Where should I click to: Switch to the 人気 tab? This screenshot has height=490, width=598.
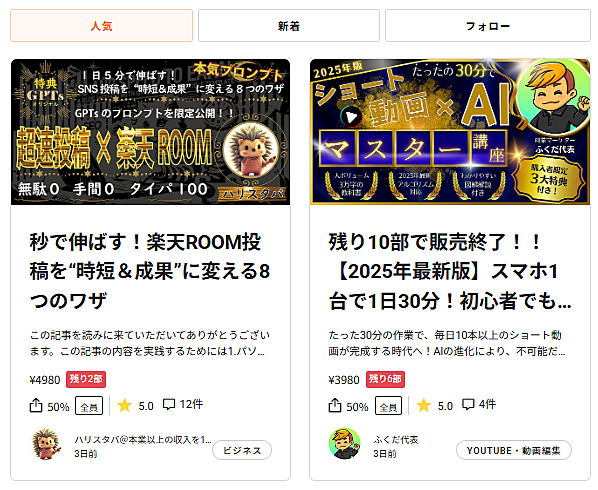(101, 26)
